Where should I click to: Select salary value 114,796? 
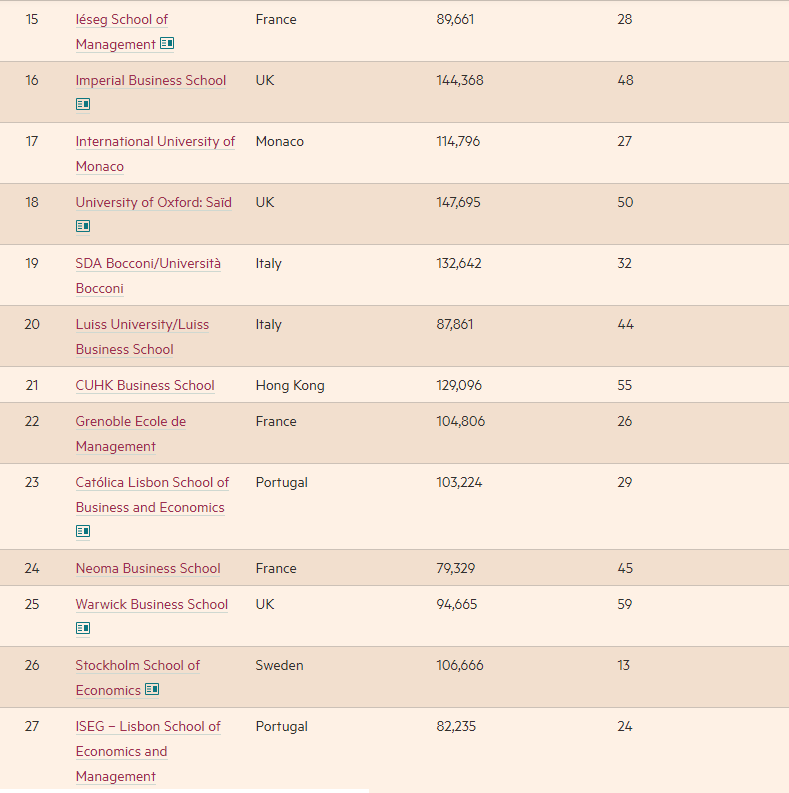tap(458, 141)
